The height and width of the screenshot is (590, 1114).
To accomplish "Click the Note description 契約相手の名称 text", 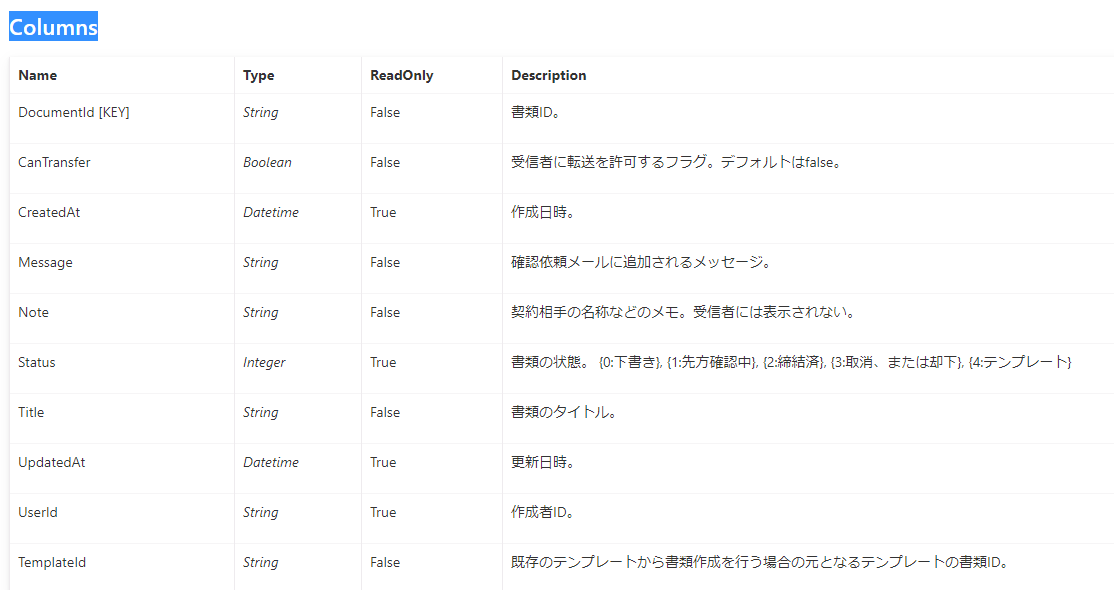I will [683, 312].
